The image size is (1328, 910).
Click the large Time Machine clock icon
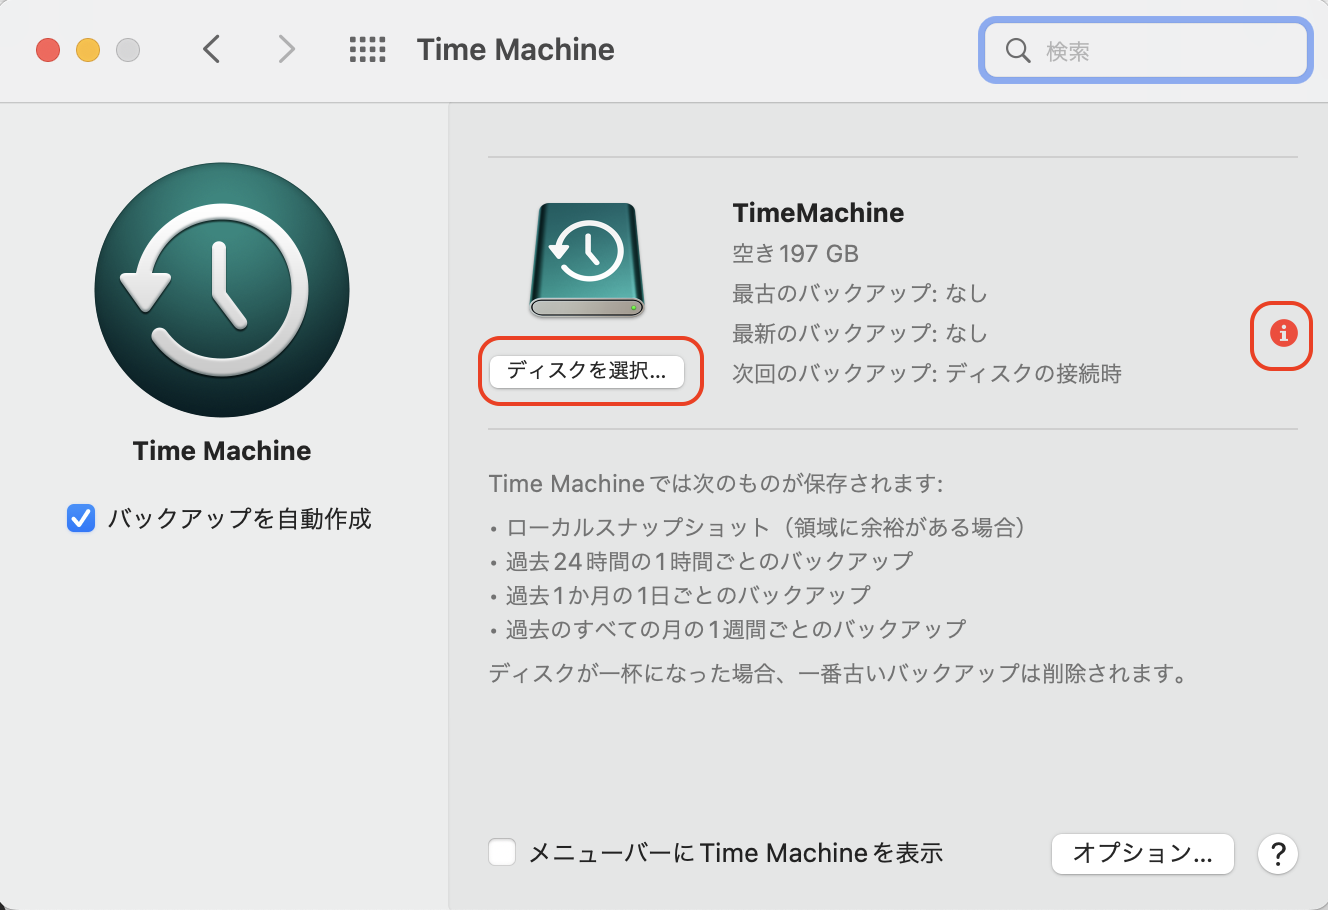coord(222,290)
